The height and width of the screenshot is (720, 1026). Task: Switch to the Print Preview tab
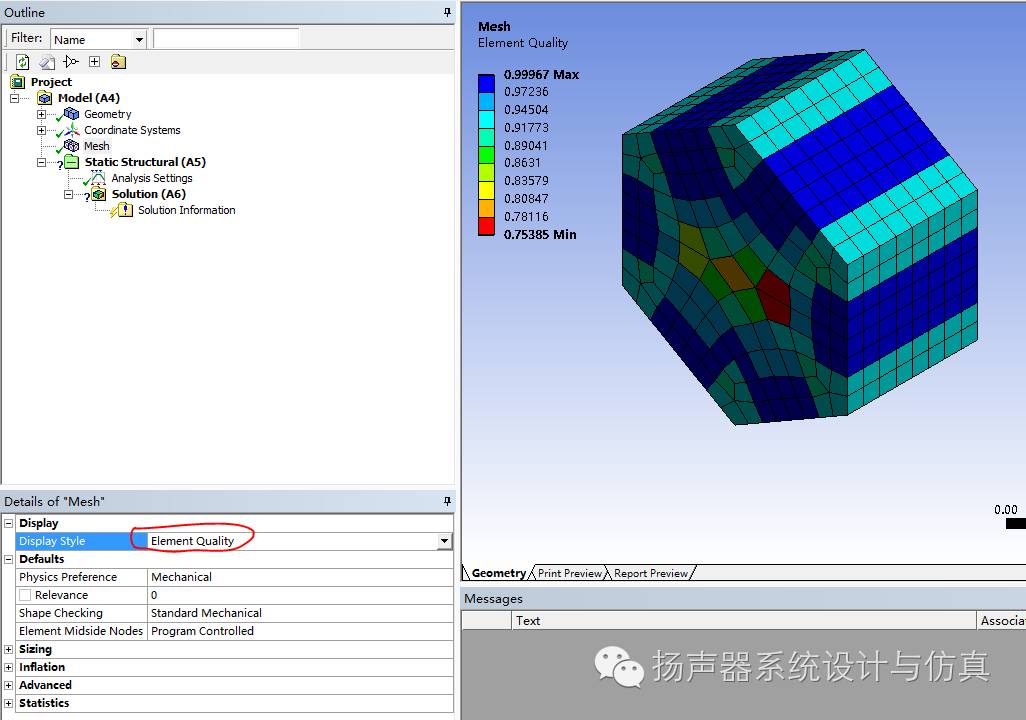[570, 573]
